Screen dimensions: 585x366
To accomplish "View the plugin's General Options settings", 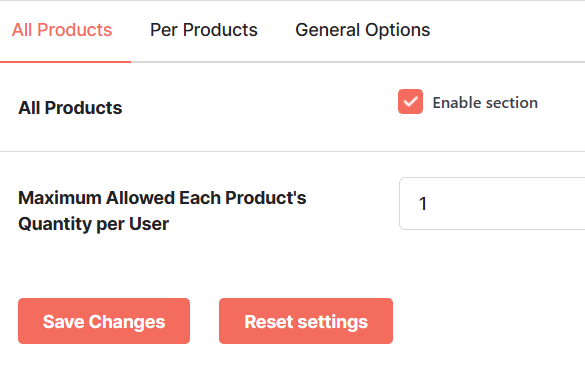I will (x=363, y=30).
